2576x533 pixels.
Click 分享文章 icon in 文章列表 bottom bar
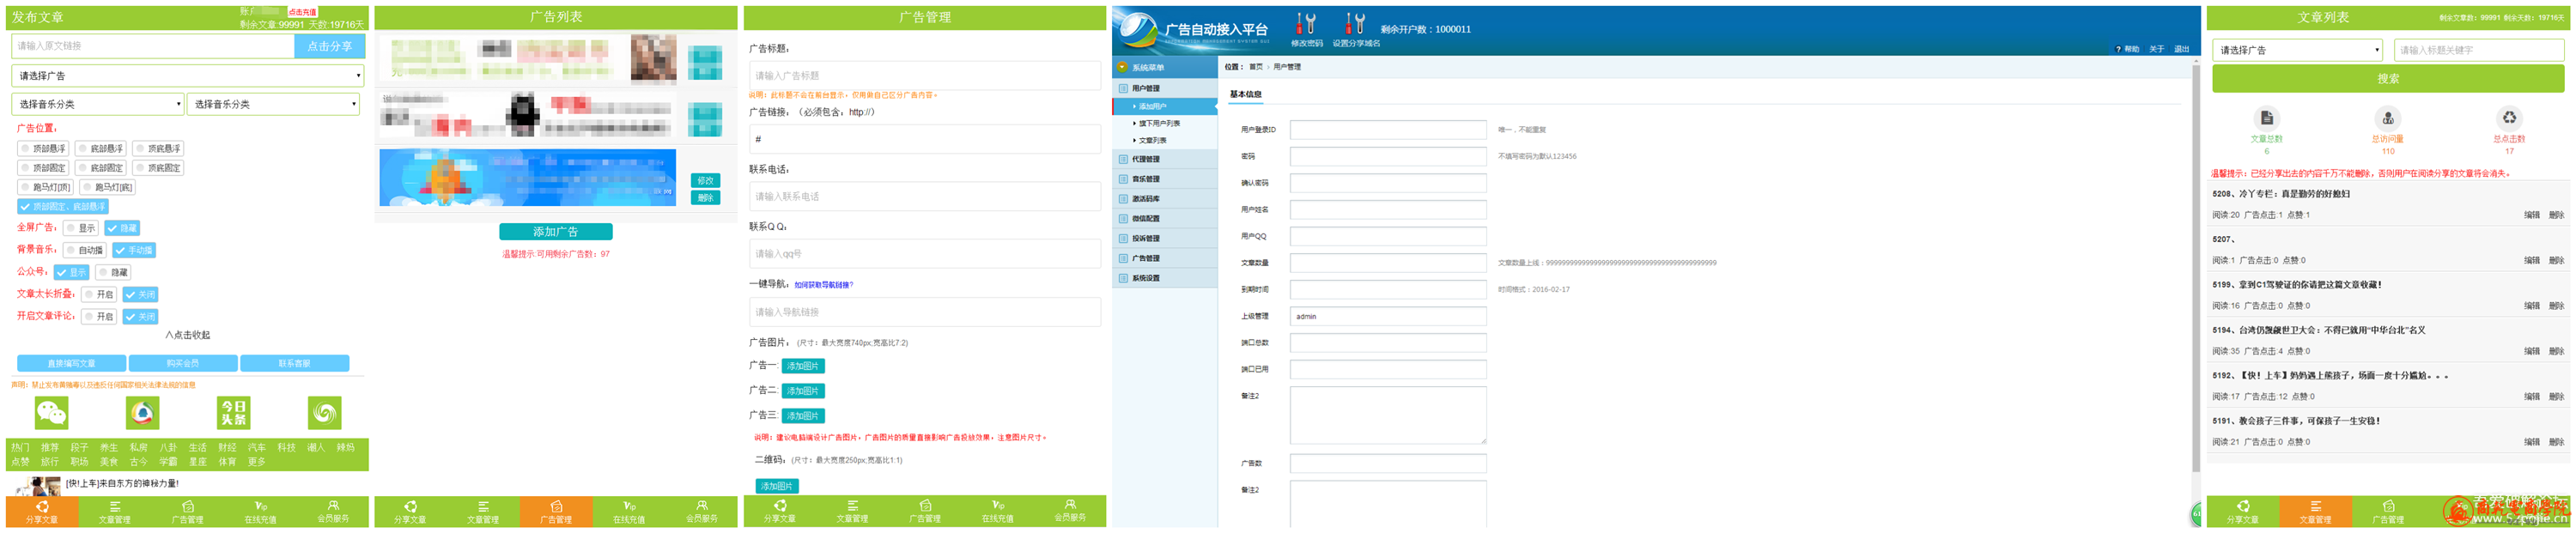[2243, 507]
